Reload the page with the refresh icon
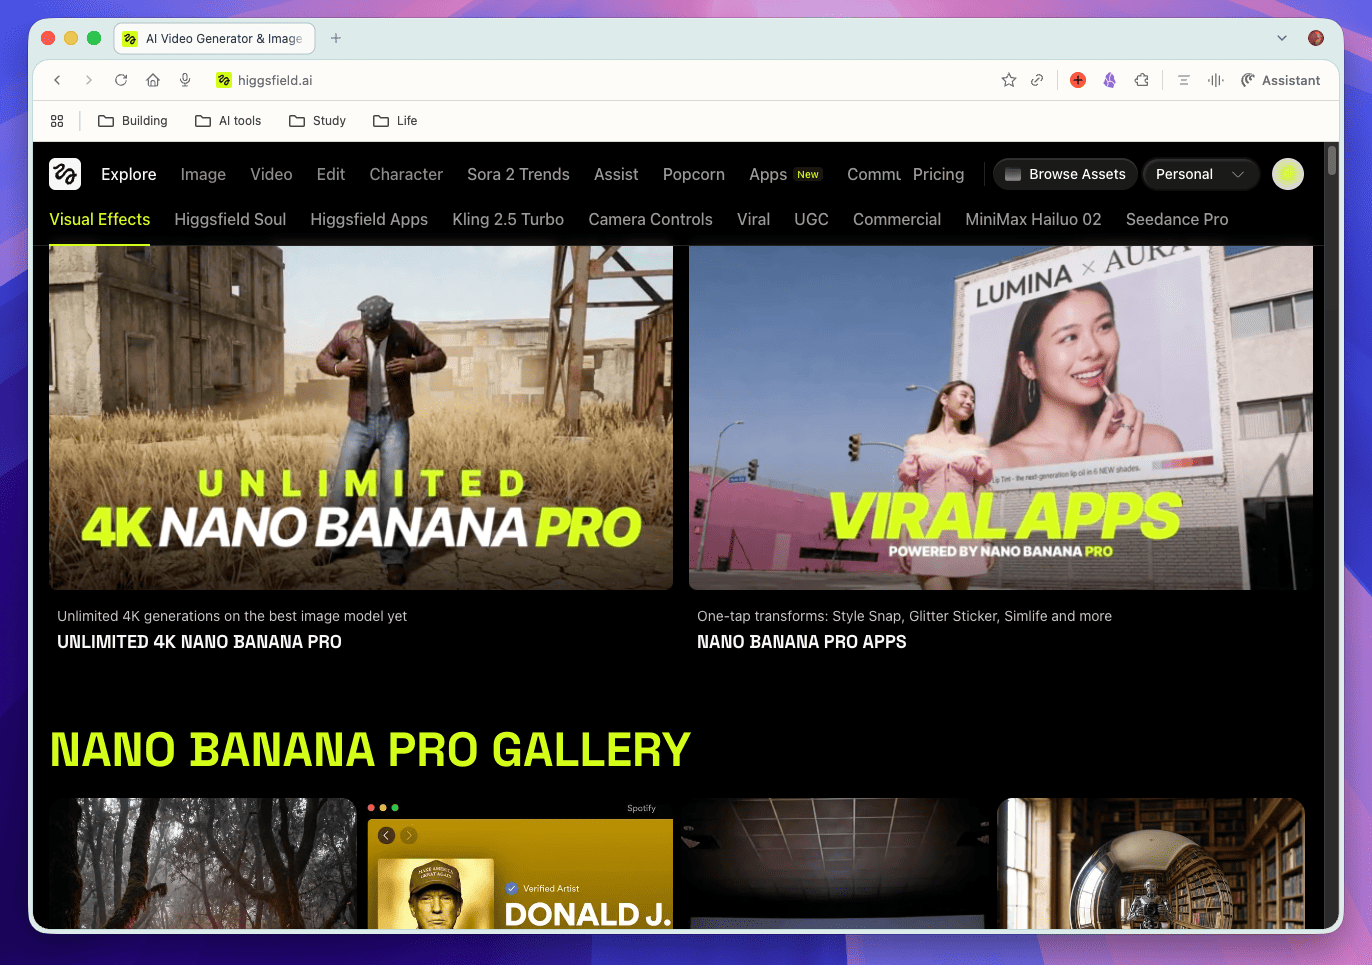This screenshot has width=1372, height=965. click(121, 80)
